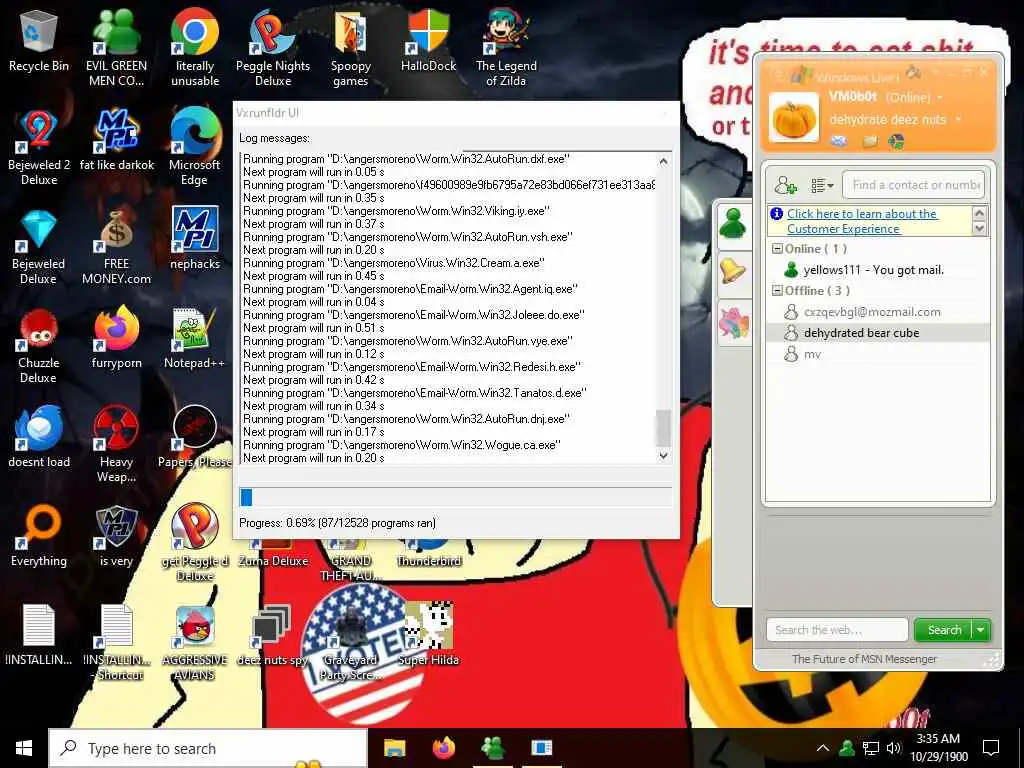This screenshot has width=1024, height=768.
Task: Click the pumpkin display picture in Messenger
Action: [794, 118]
